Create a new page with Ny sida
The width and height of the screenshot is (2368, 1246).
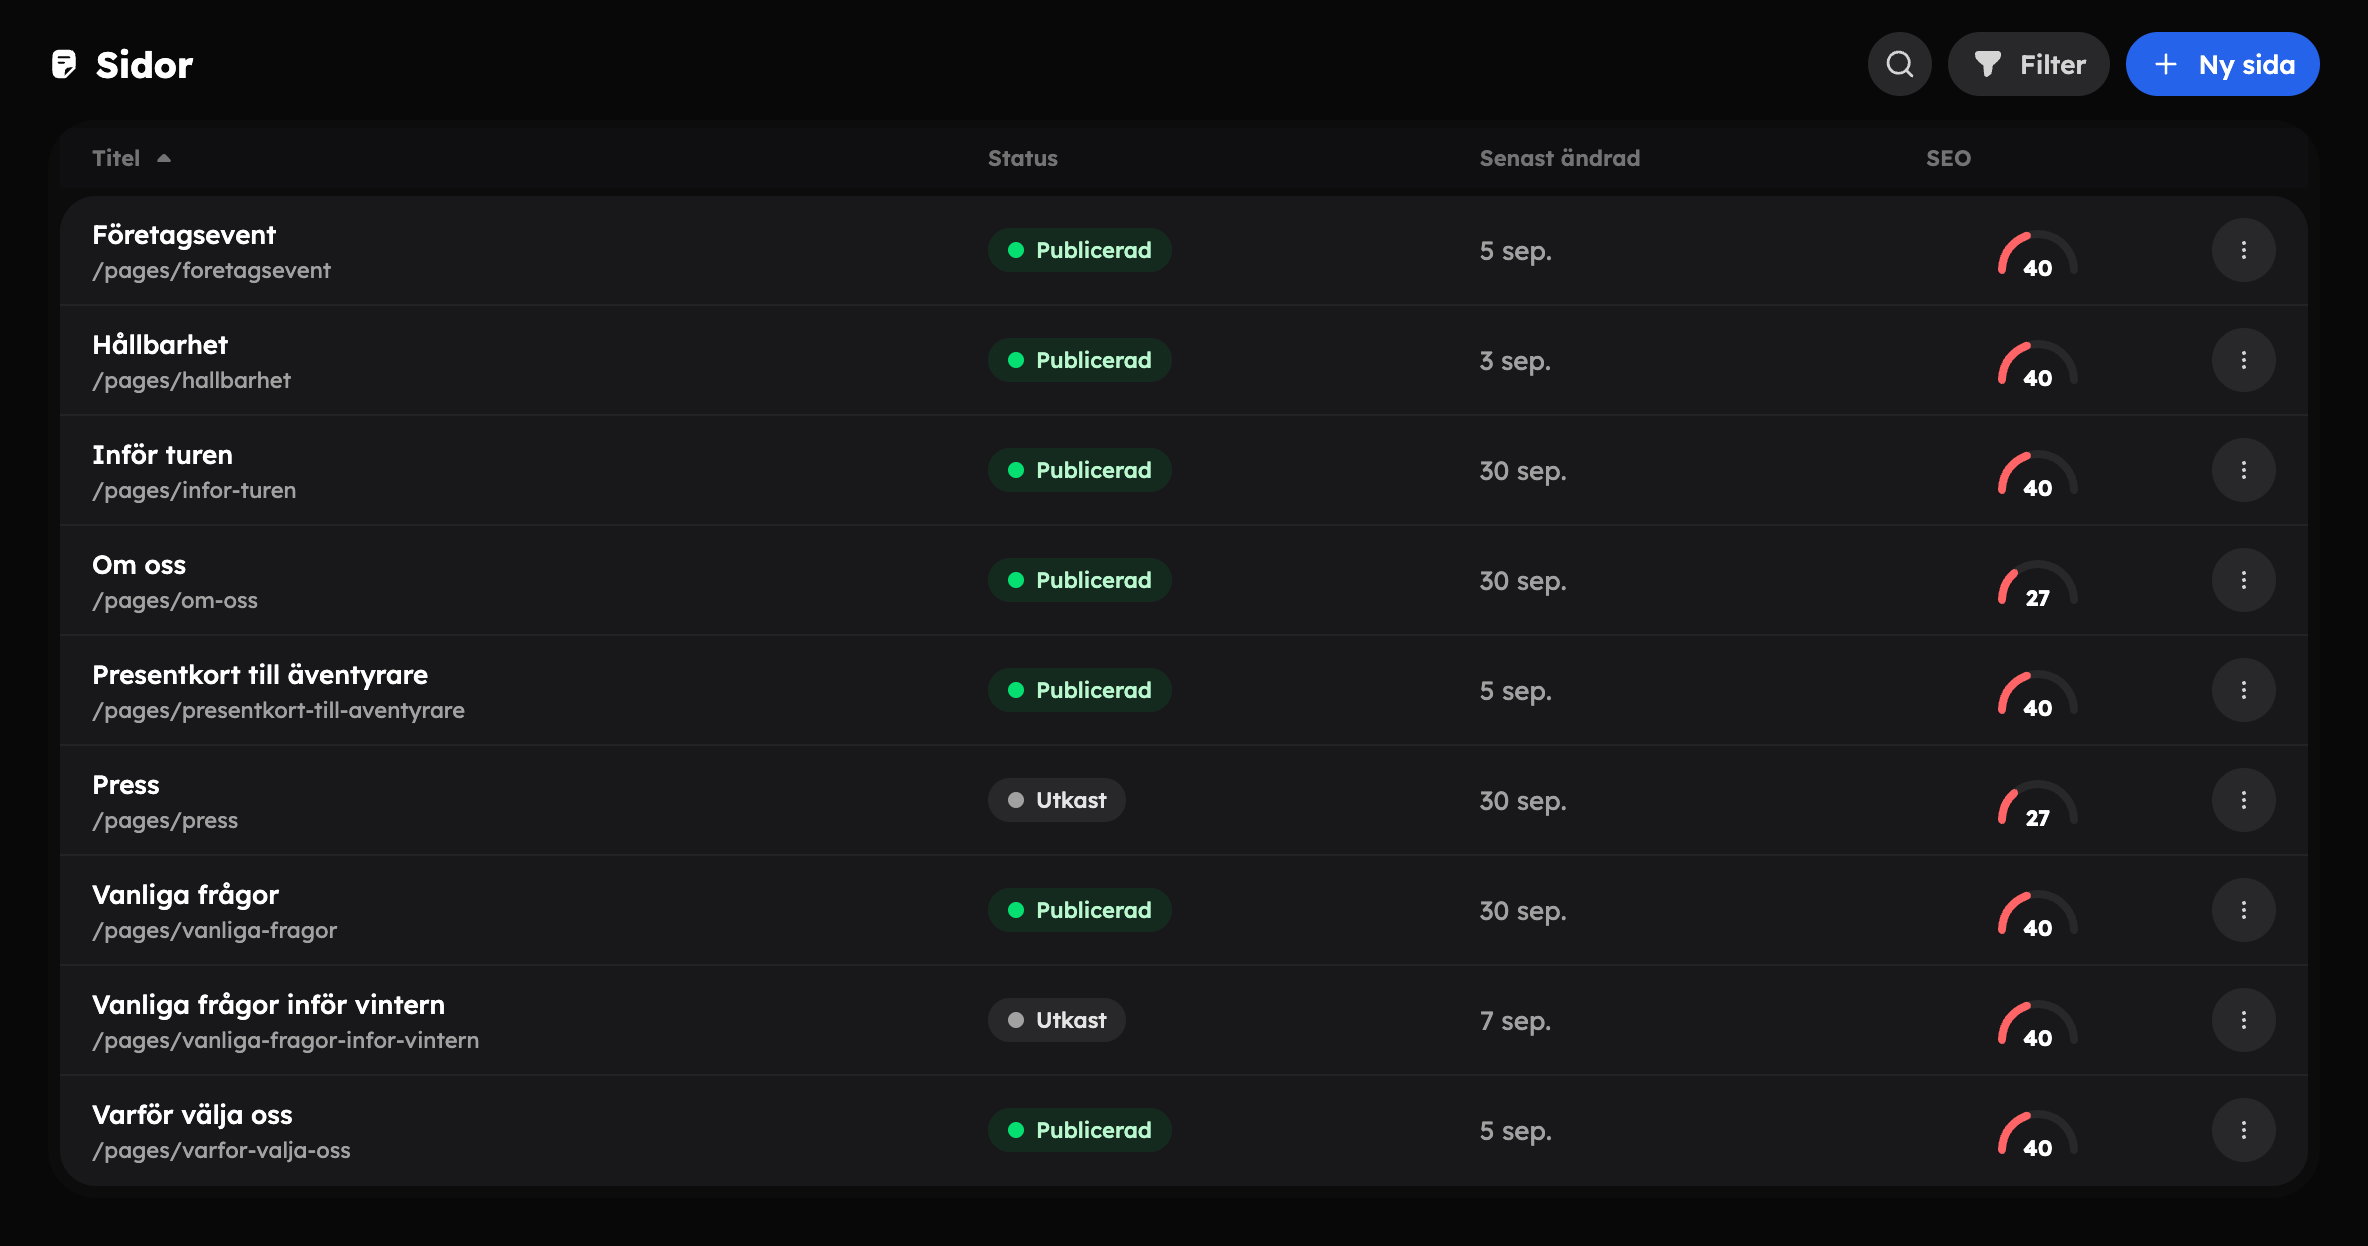(2222, 64)
